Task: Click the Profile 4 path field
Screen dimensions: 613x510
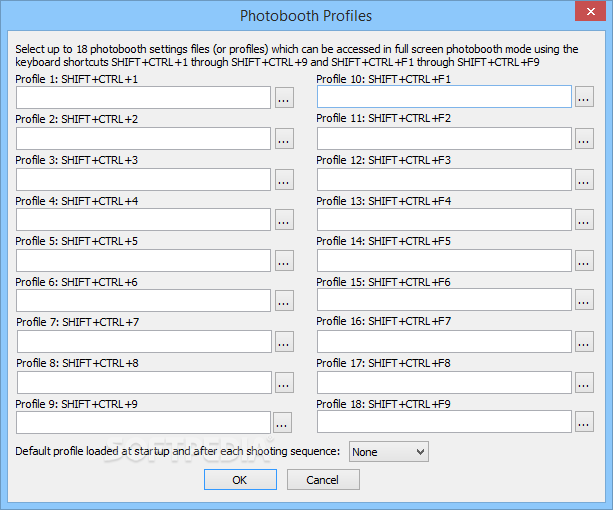Action: 143,220
